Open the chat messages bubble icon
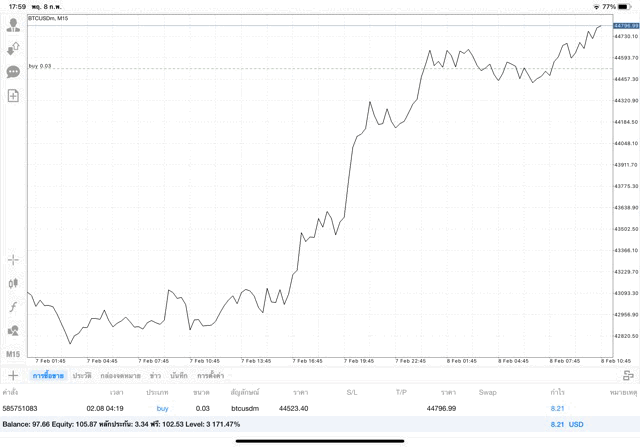Screen dimensions: 640x447 tap(13, 72)
